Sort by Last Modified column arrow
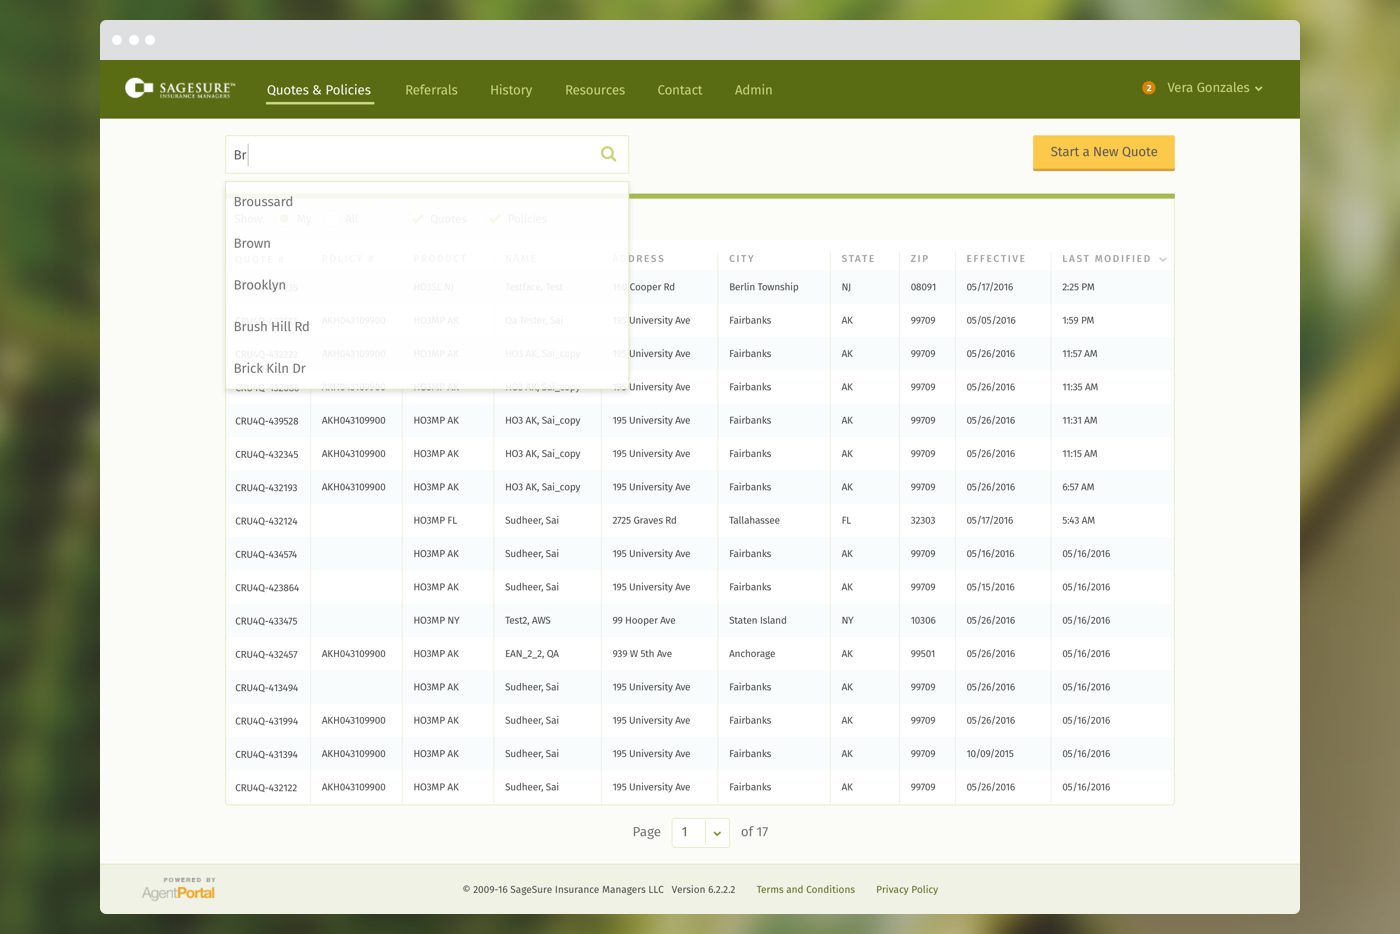 pos(1163,259)
